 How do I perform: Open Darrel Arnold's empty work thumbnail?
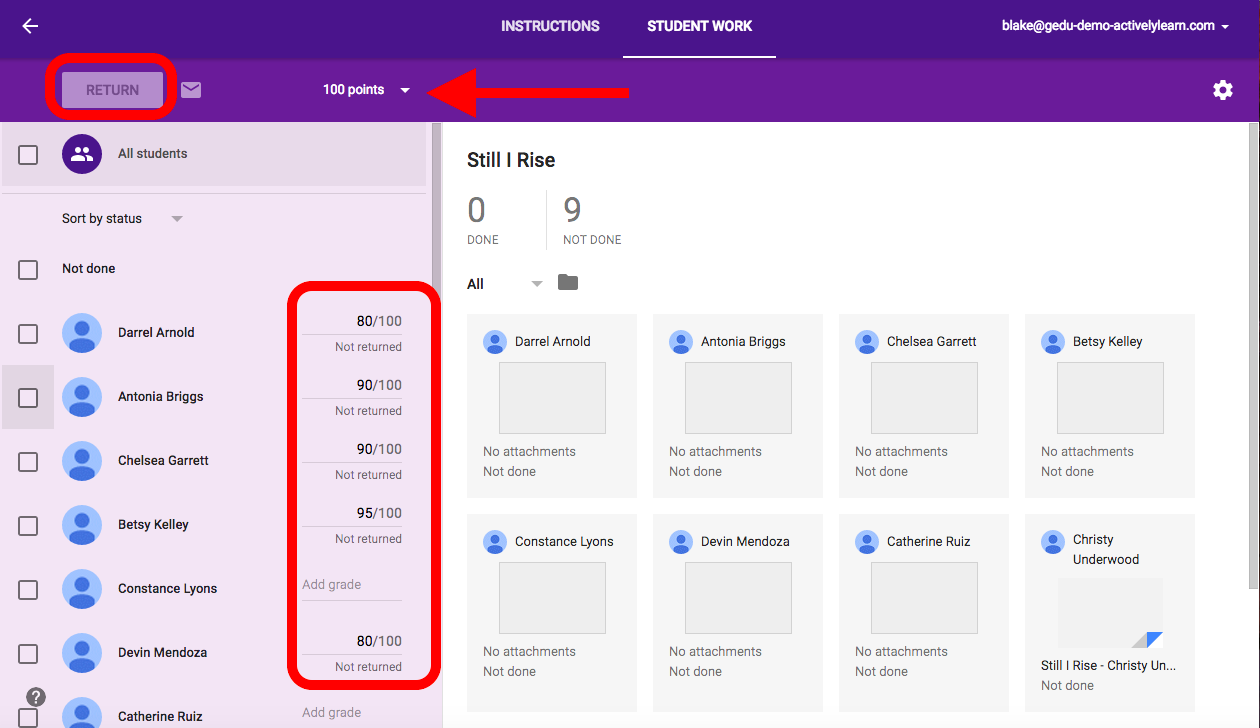552,398
